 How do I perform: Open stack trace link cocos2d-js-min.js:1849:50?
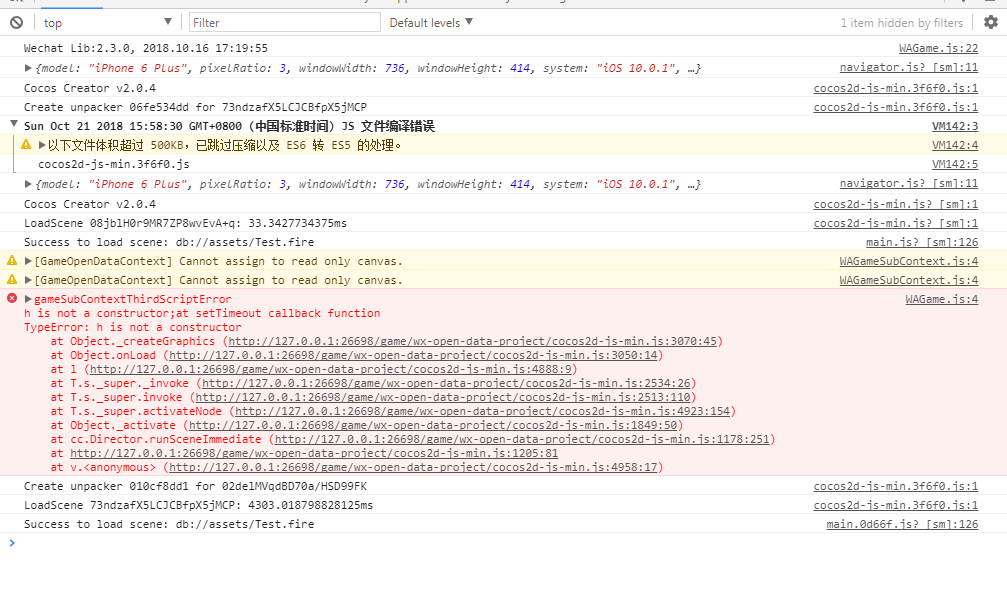click(433, 426)
